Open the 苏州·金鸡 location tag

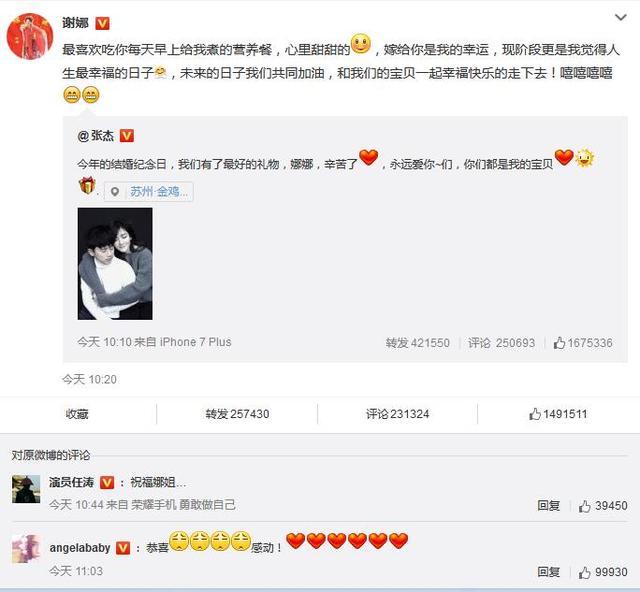pyautogui.click(x=159, y=191)
